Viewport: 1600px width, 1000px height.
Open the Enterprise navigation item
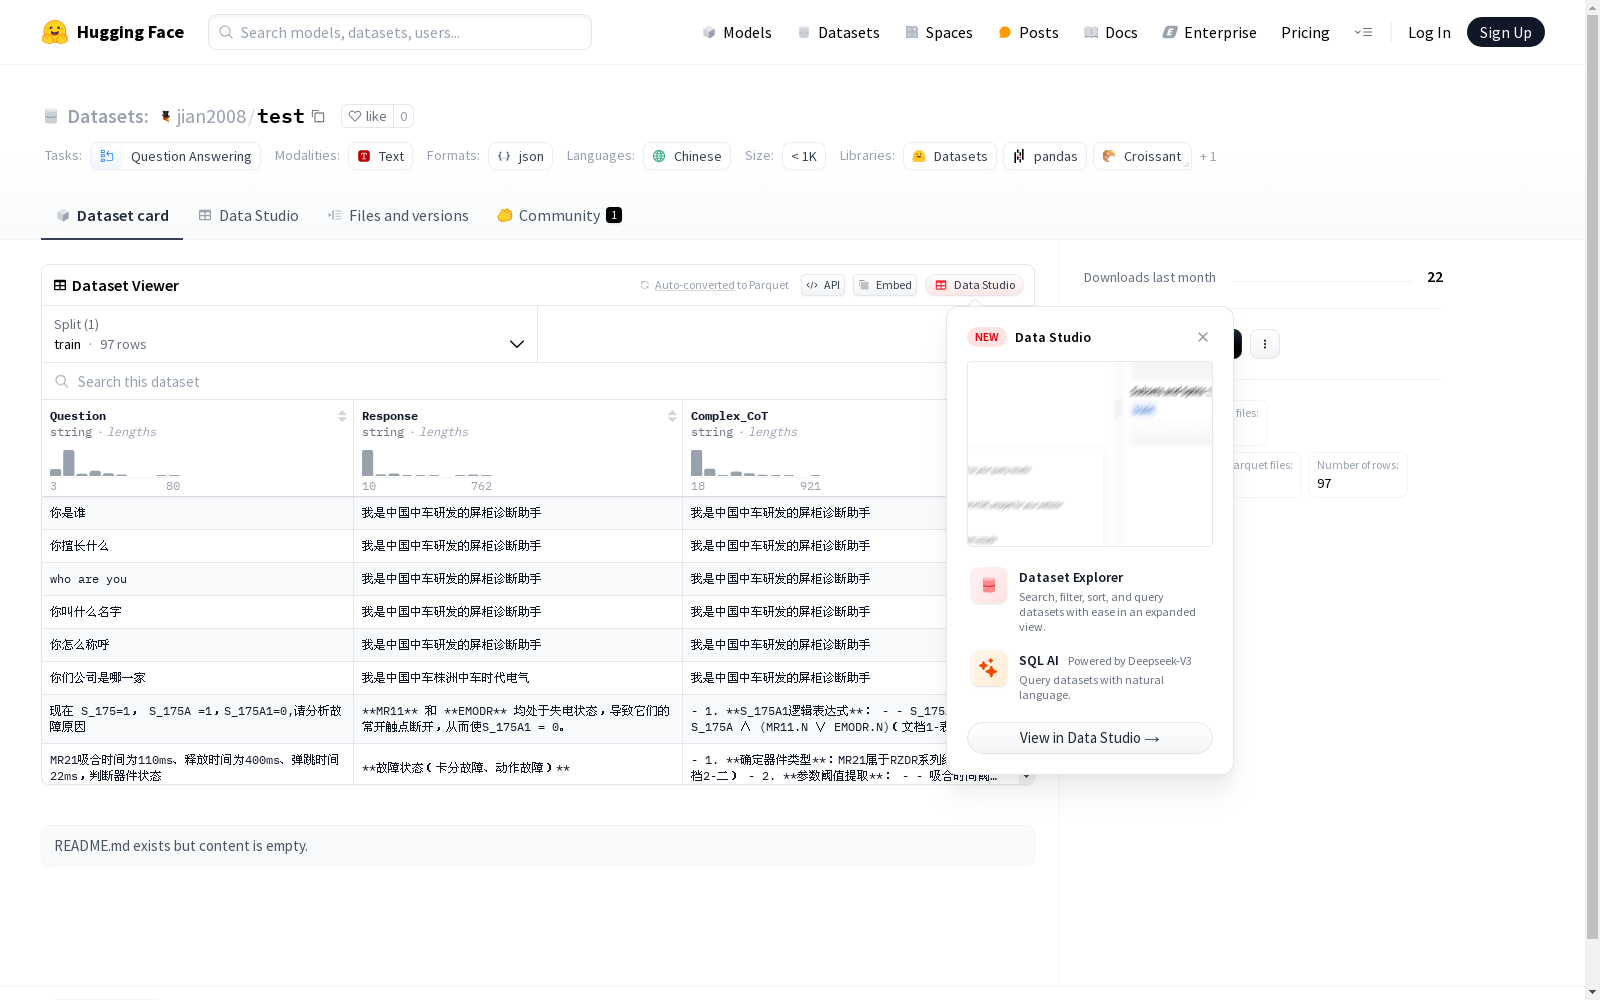(x=1210, y=32)
